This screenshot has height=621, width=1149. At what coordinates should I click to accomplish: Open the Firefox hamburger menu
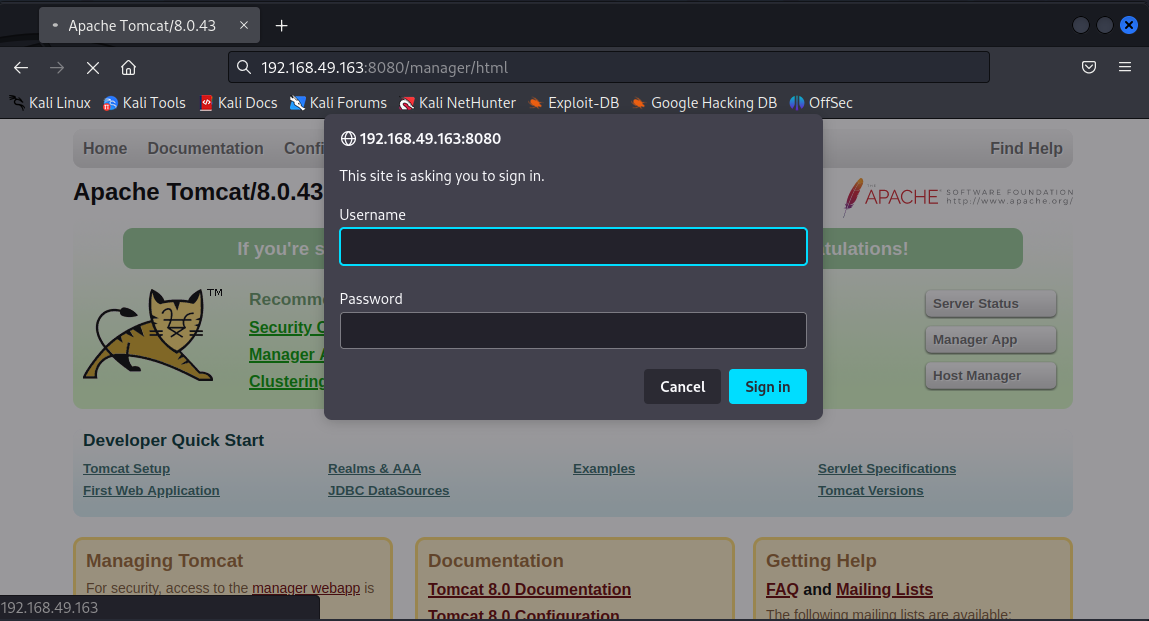pyautogui.click(x=1125, y=68)
